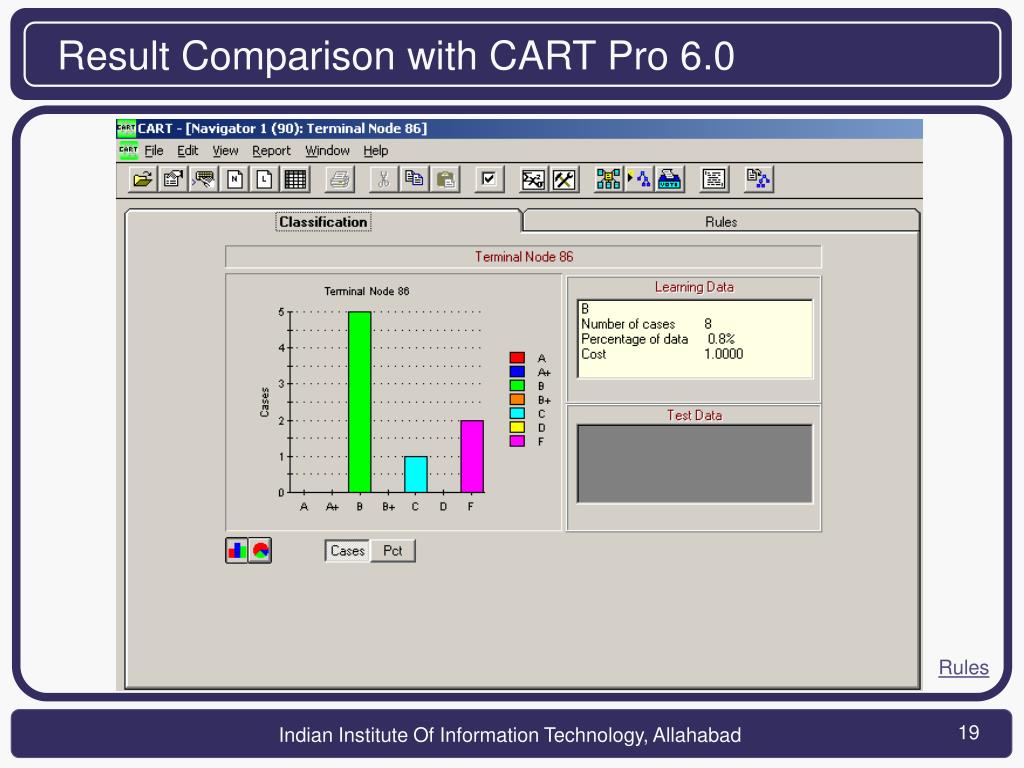Click slide number 19

pyautogui.click(x=968, y=733)
